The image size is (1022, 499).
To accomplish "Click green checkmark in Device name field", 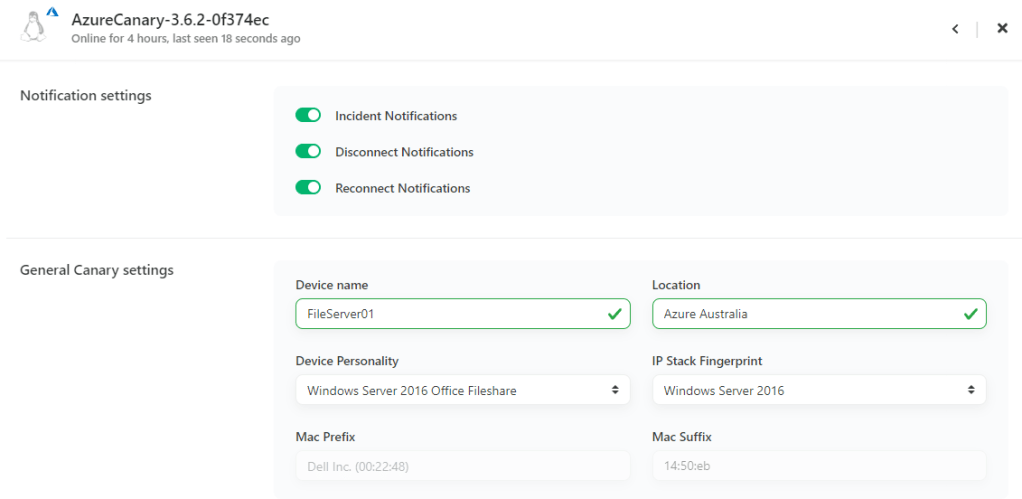I will [614, 314].
